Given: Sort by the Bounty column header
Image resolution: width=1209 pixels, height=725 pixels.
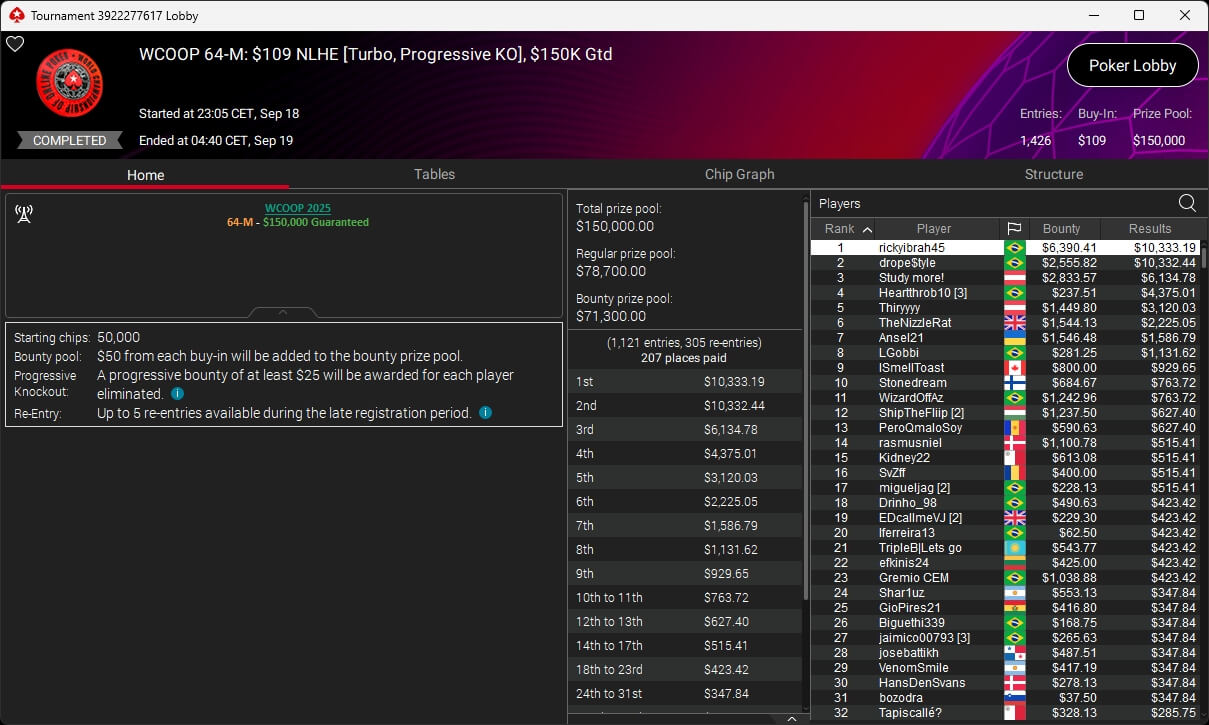Looking at the screenshot, I should pyautogui.click(x=1063, y=229).
